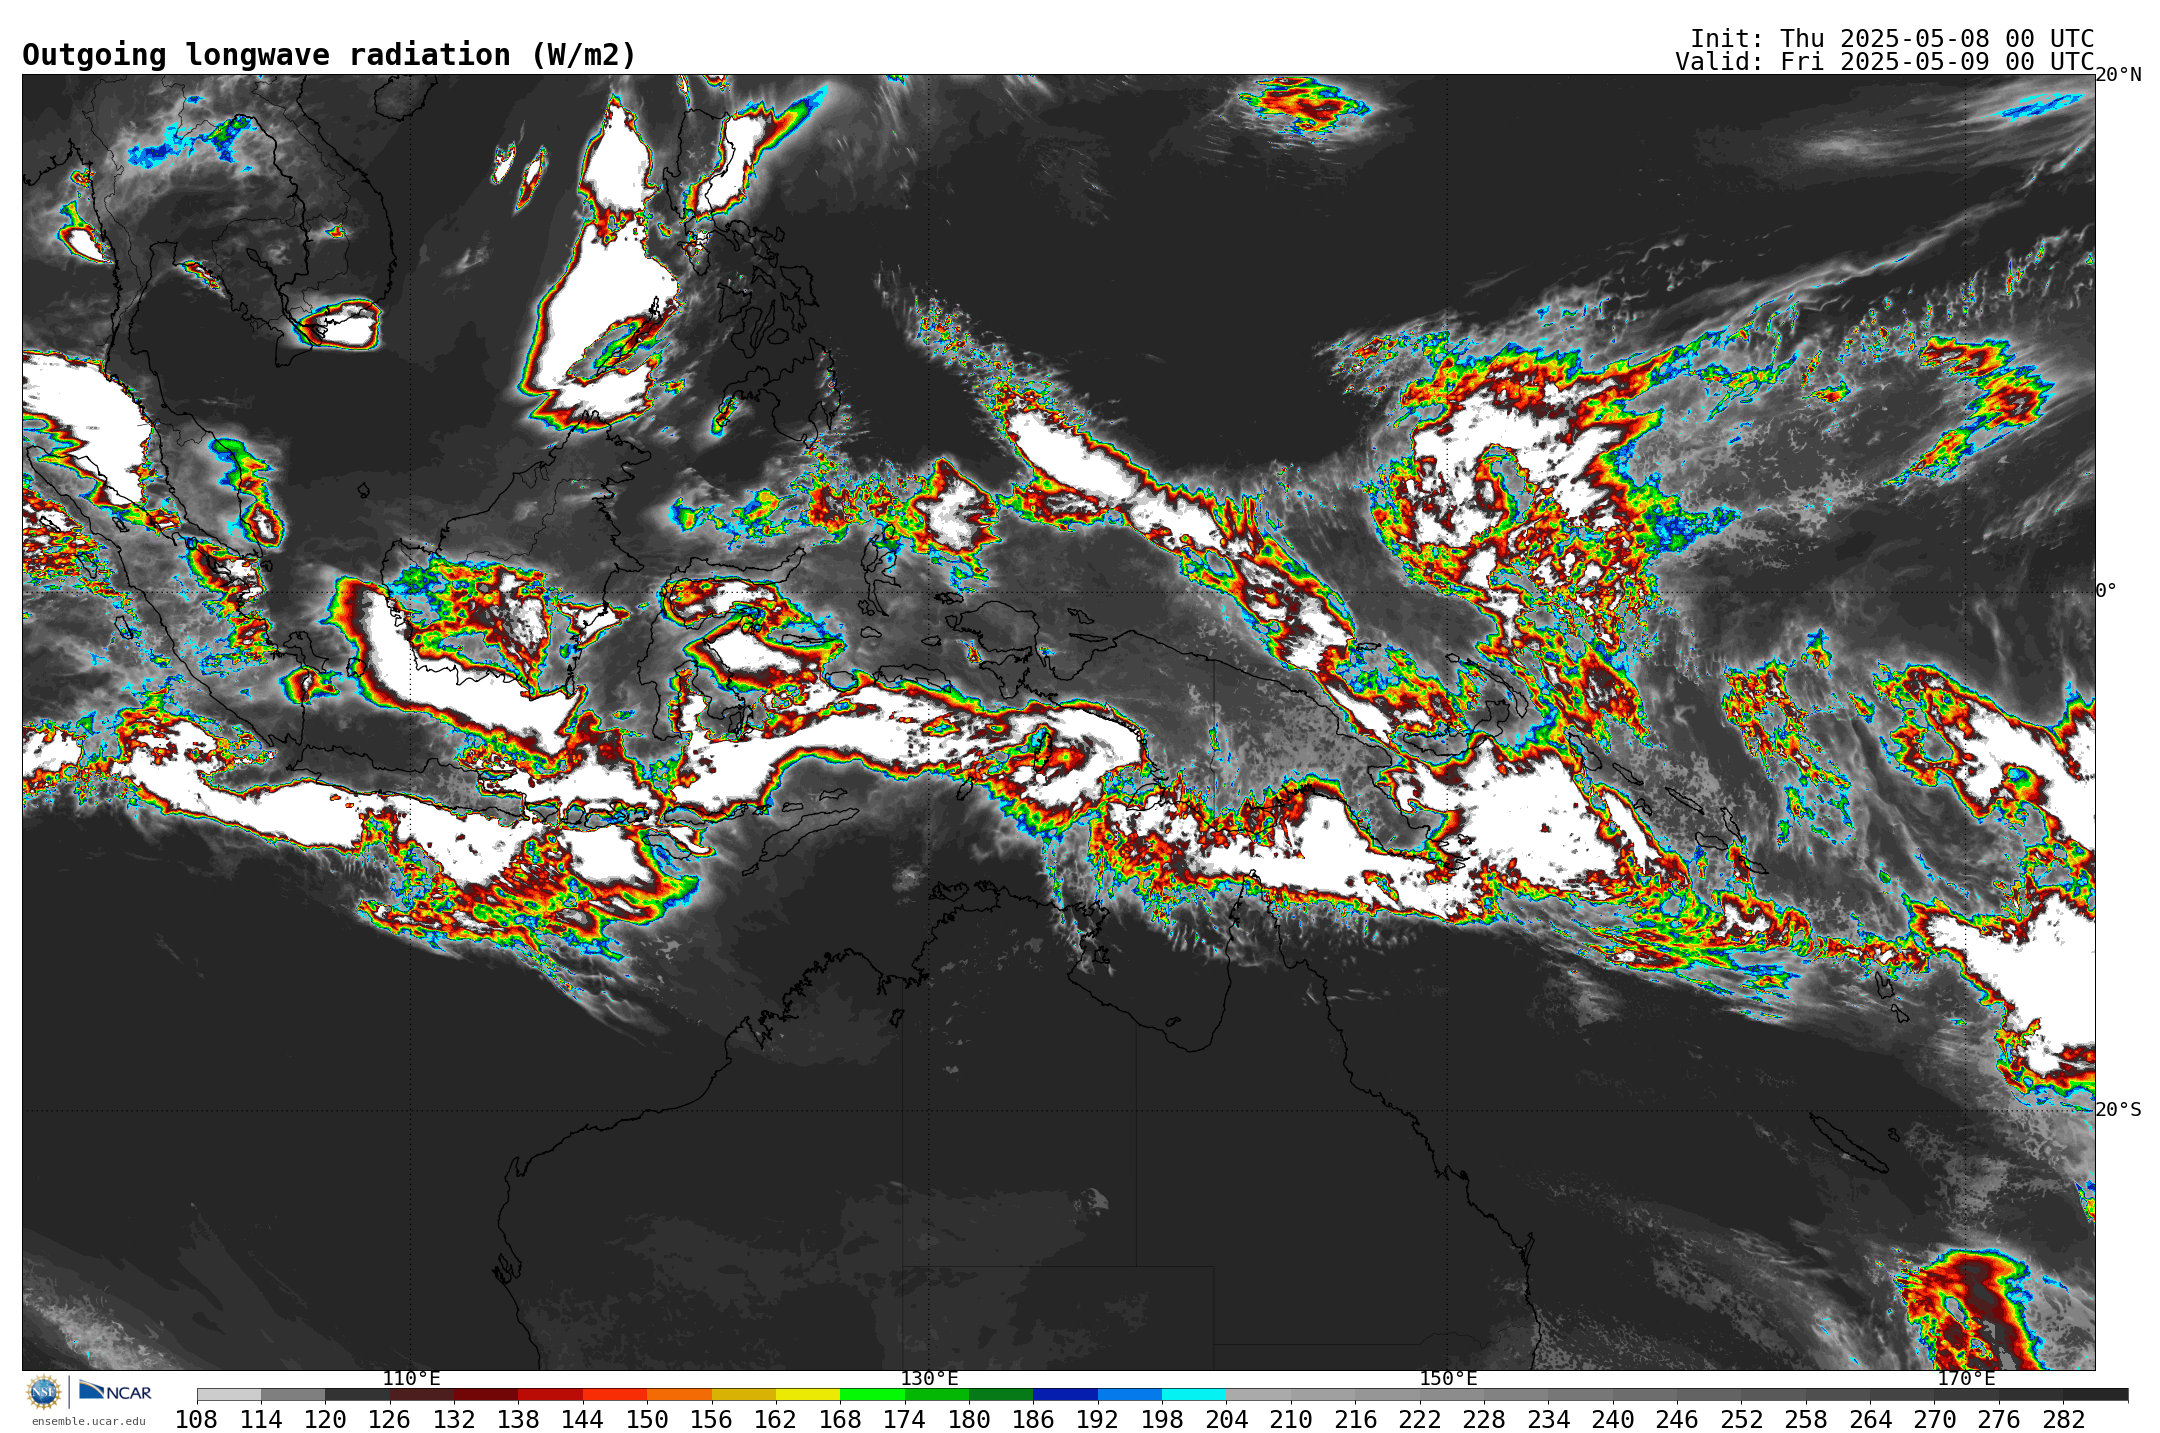The height and width of the screenshot is (1433, 2160).
Task: Pick the bright red colorbar swatch after 144
Action: click(615, 1394)
